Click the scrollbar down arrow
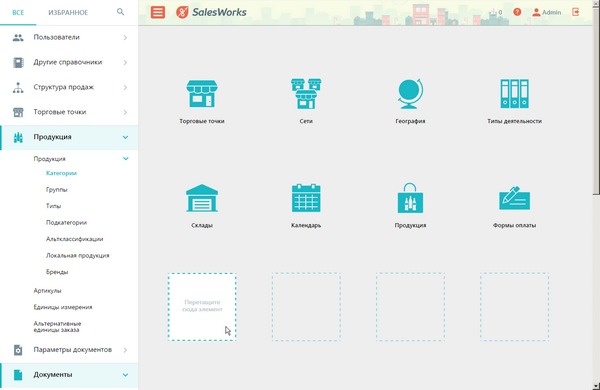This screenshot has height=390, width=600. (596, 386)
